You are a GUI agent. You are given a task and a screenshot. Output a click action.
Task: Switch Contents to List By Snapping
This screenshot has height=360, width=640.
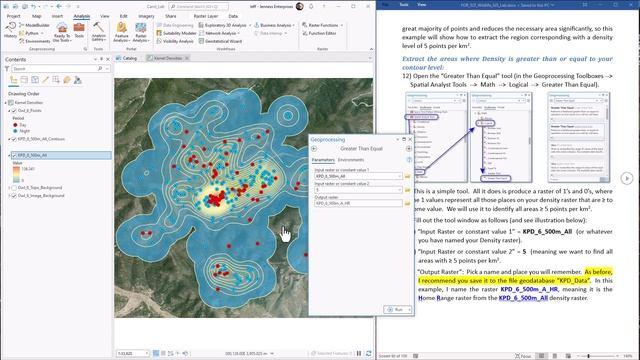pyautogui.click(x=56, y=80)
